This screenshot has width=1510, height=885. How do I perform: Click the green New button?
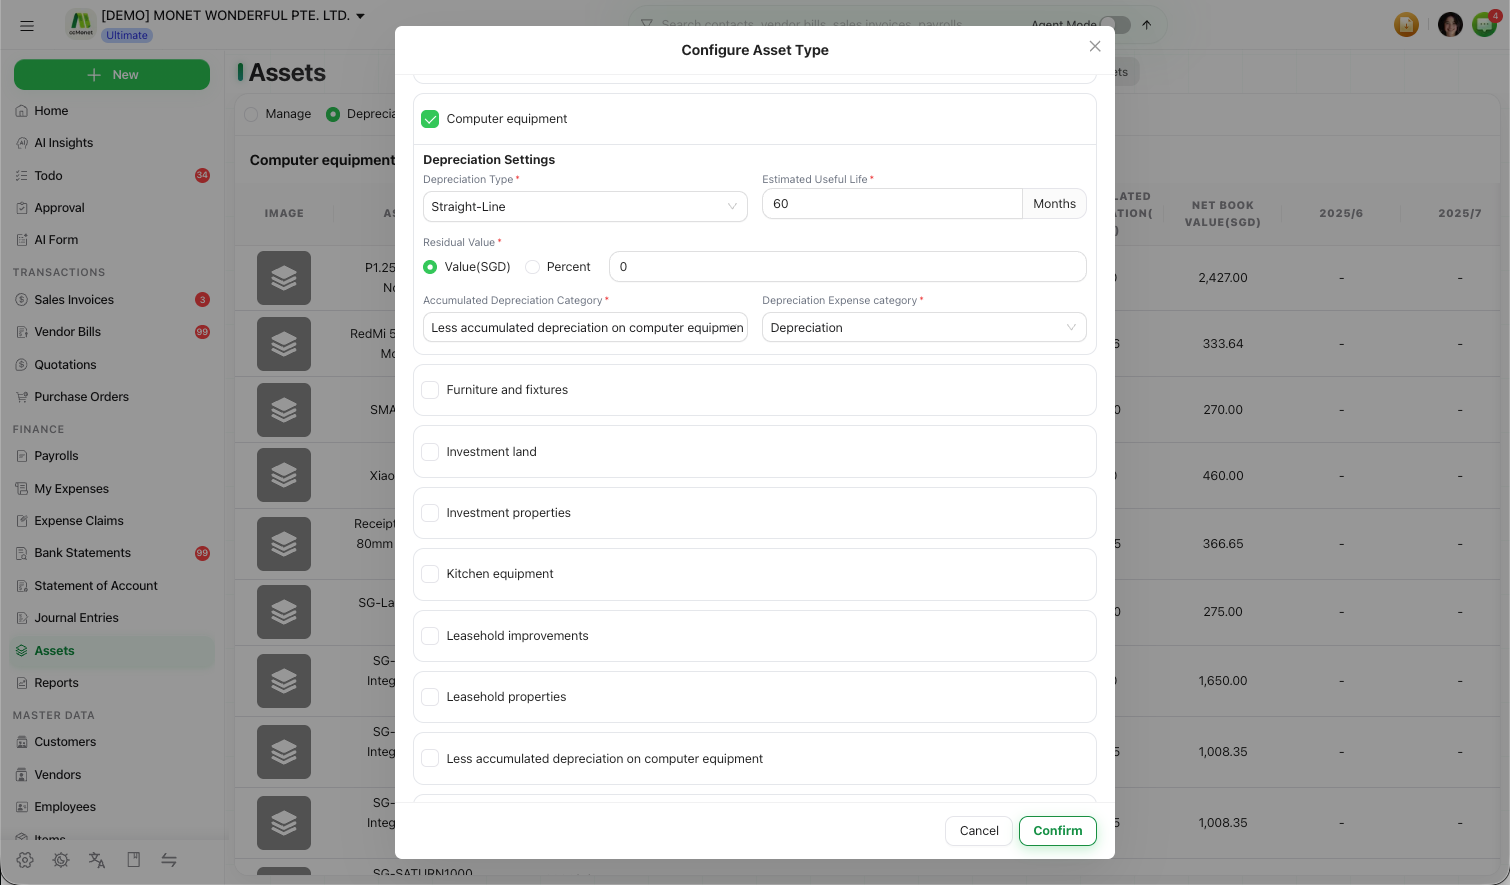click(112, 75)
